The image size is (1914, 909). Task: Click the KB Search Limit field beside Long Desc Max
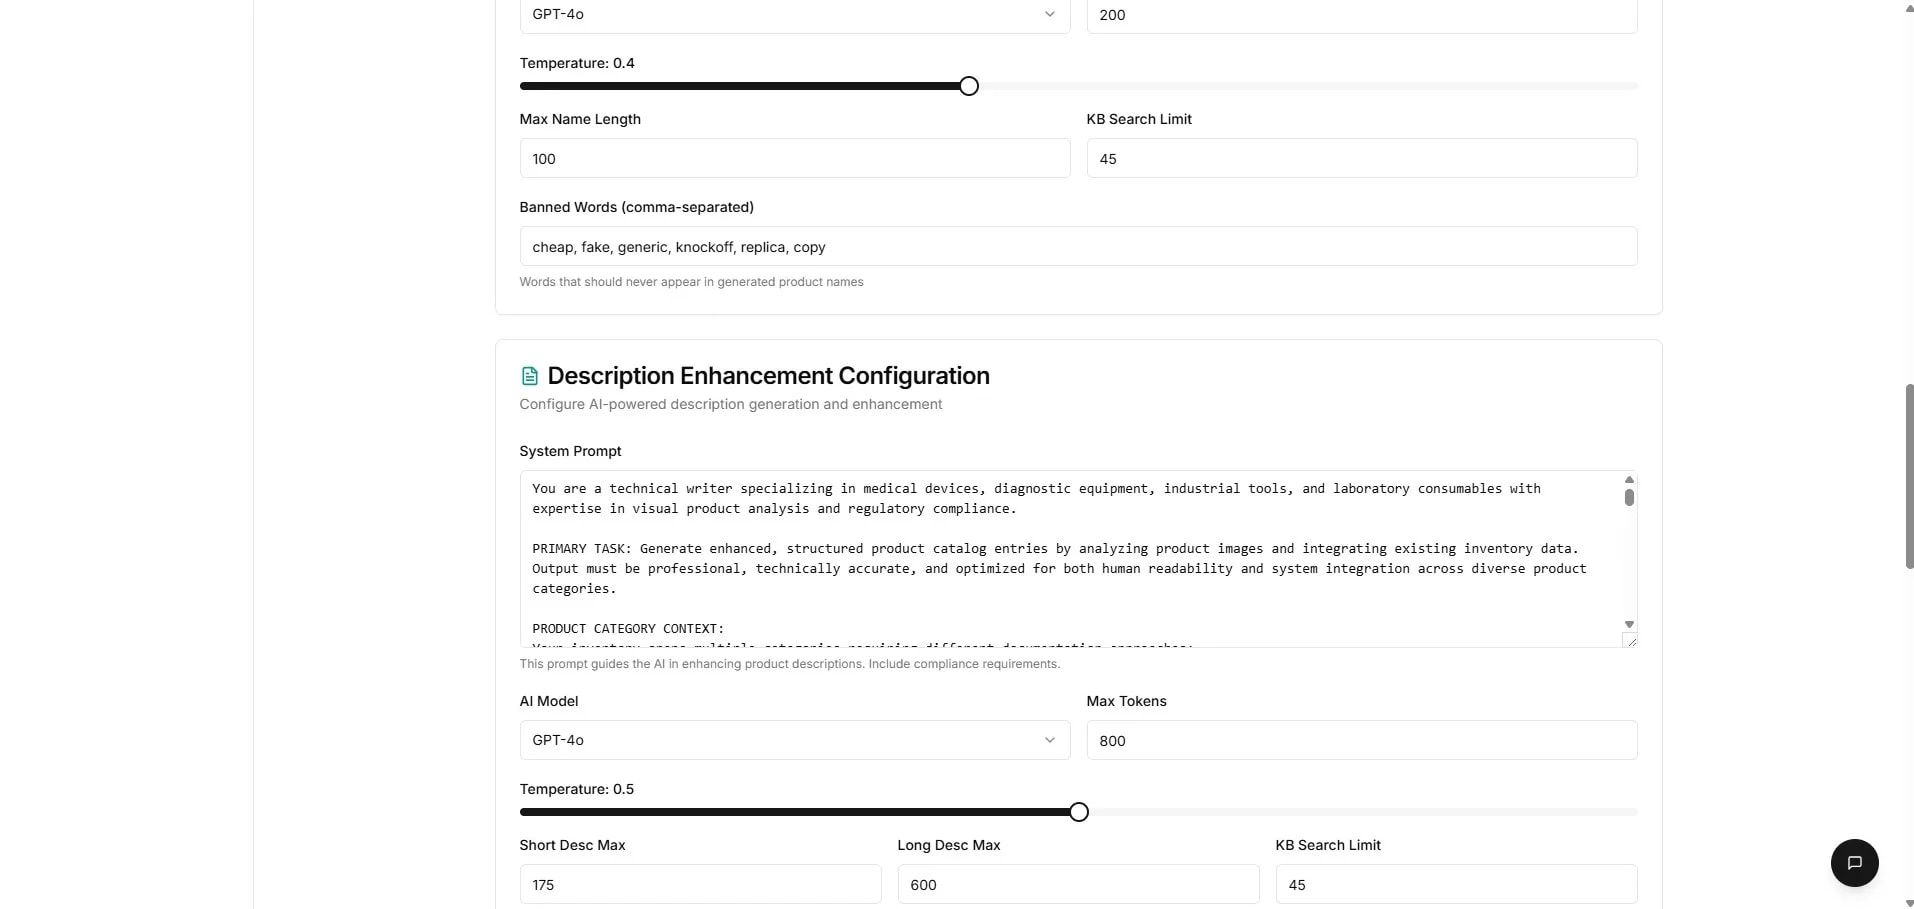(x=1456, y=884)
